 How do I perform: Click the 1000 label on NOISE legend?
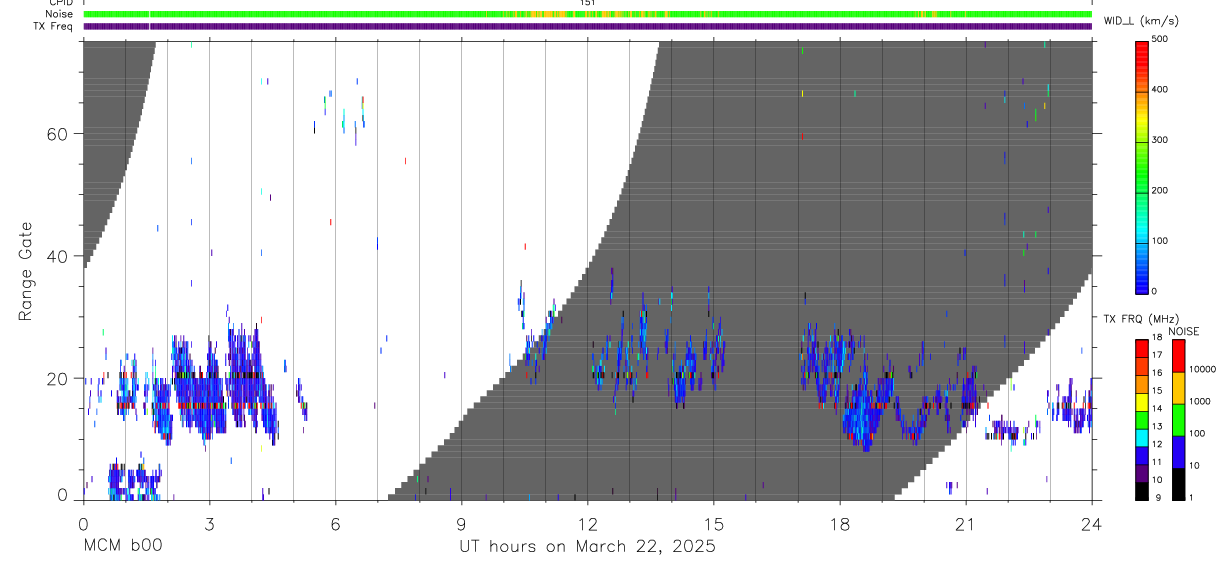[1199, 401]
